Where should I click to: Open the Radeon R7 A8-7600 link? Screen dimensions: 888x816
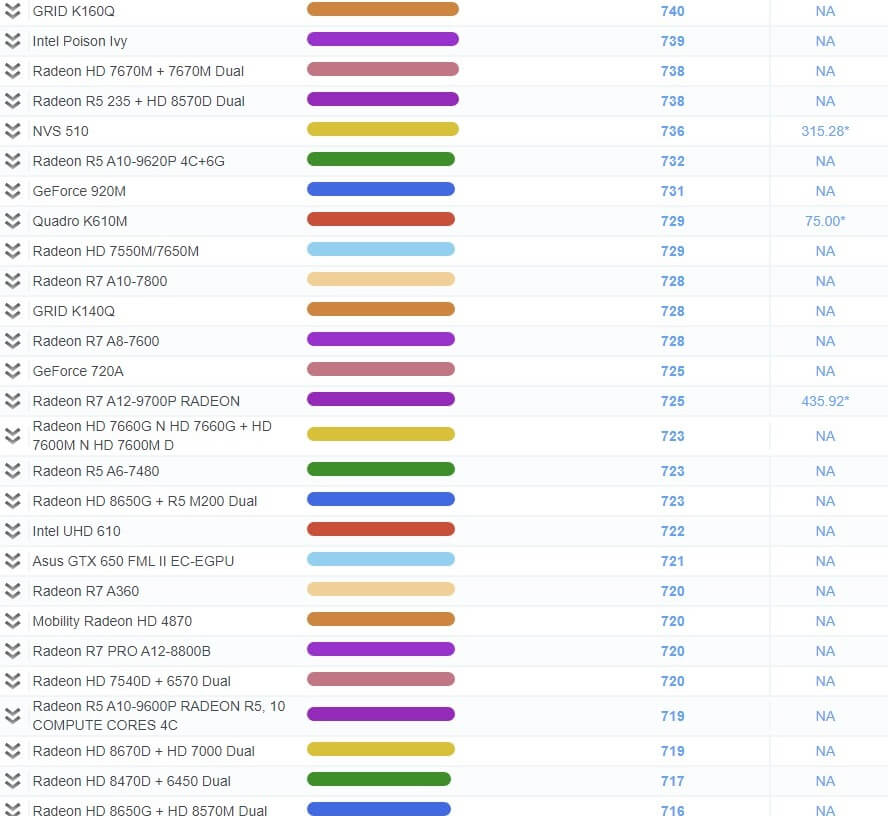pos(96,341)
